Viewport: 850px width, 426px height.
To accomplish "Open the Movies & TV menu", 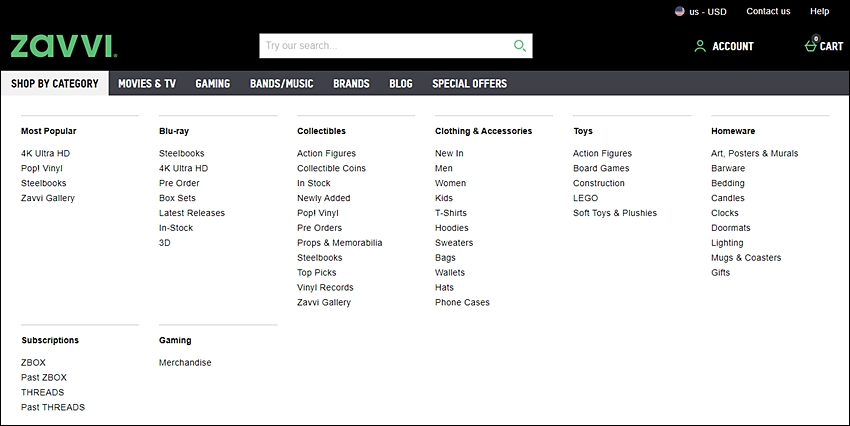I will pos(147,83).
